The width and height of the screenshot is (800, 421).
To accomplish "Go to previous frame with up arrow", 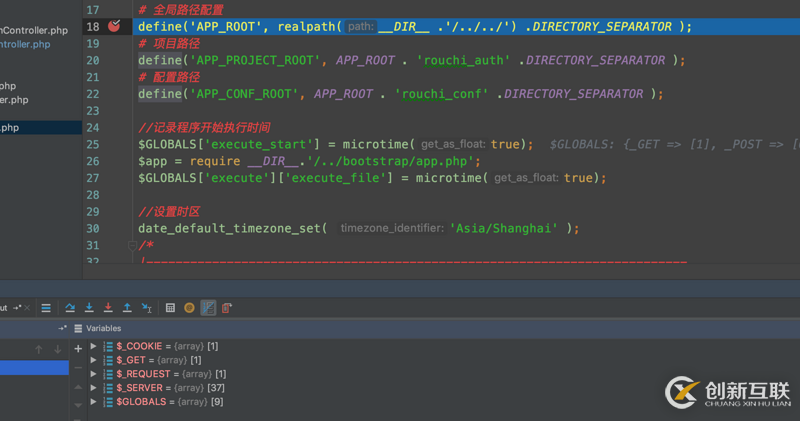I will click(39, 349).
